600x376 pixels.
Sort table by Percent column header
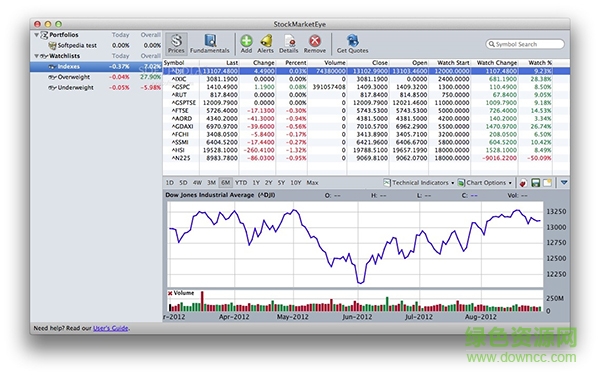coord(292,63)
